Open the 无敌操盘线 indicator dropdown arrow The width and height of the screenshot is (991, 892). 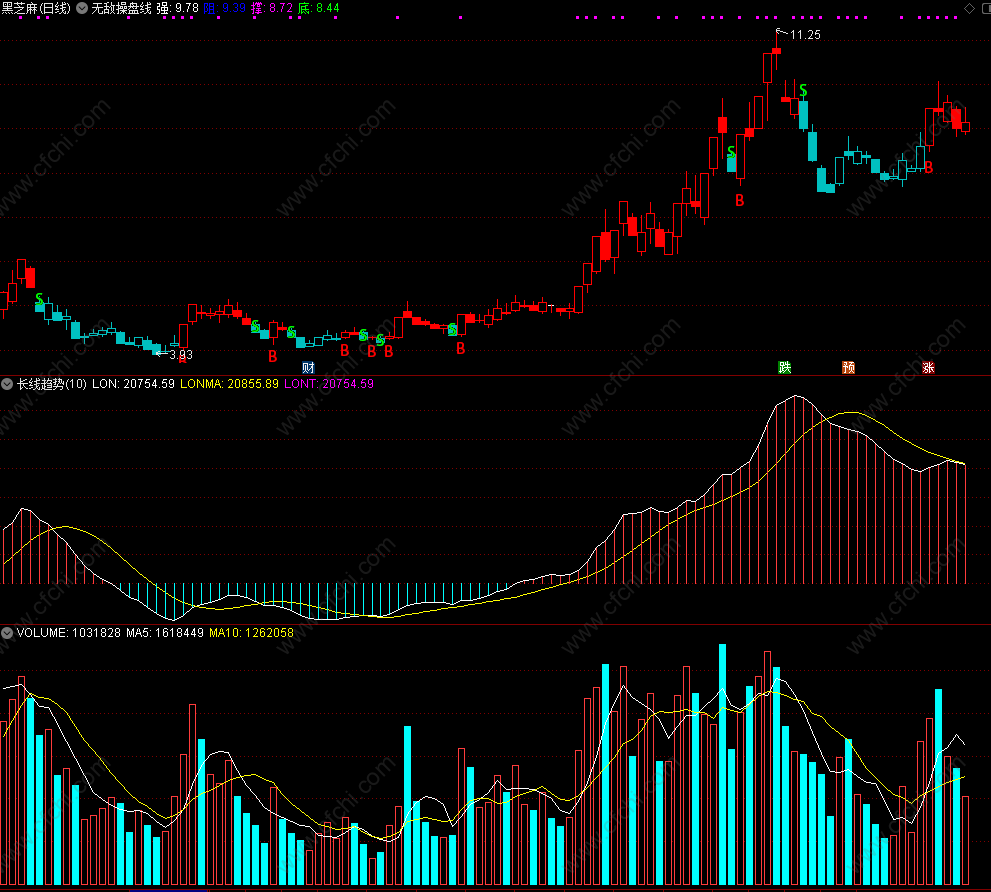(82, 8)
